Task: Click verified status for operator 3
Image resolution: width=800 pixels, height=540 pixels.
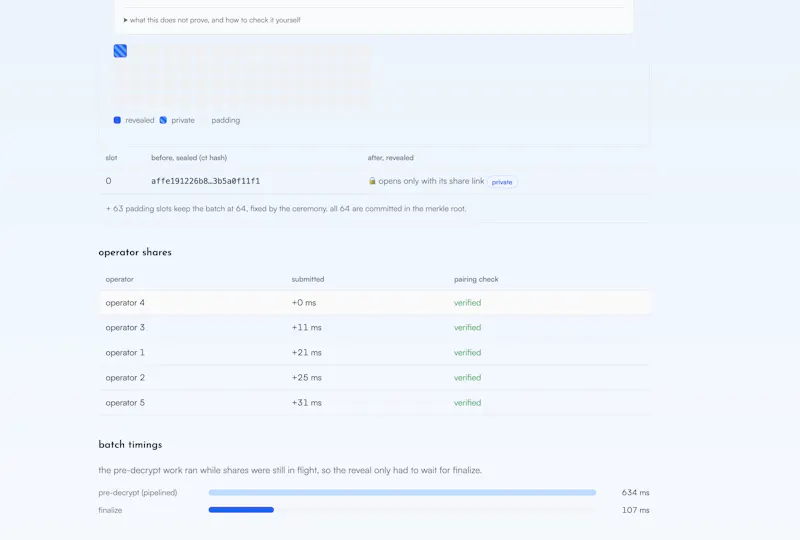Action: click(467, 328)
